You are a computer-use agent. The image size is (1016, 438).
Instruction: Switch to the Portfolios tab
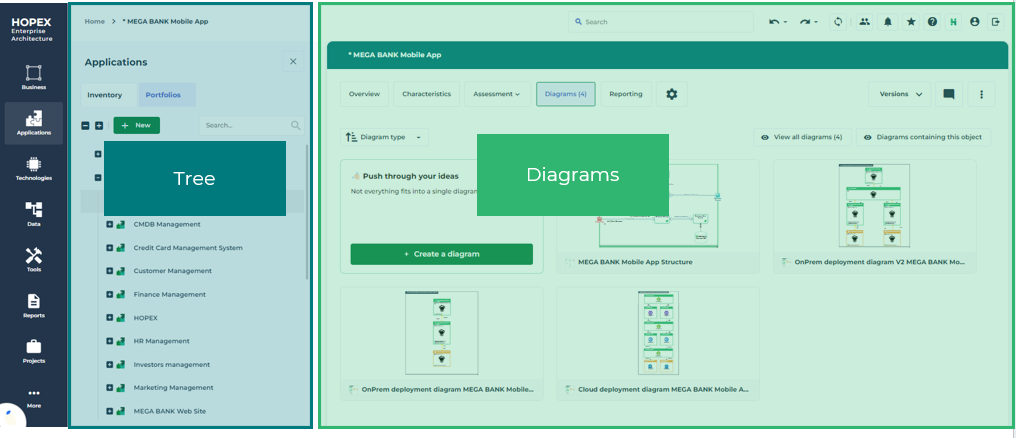163,95
